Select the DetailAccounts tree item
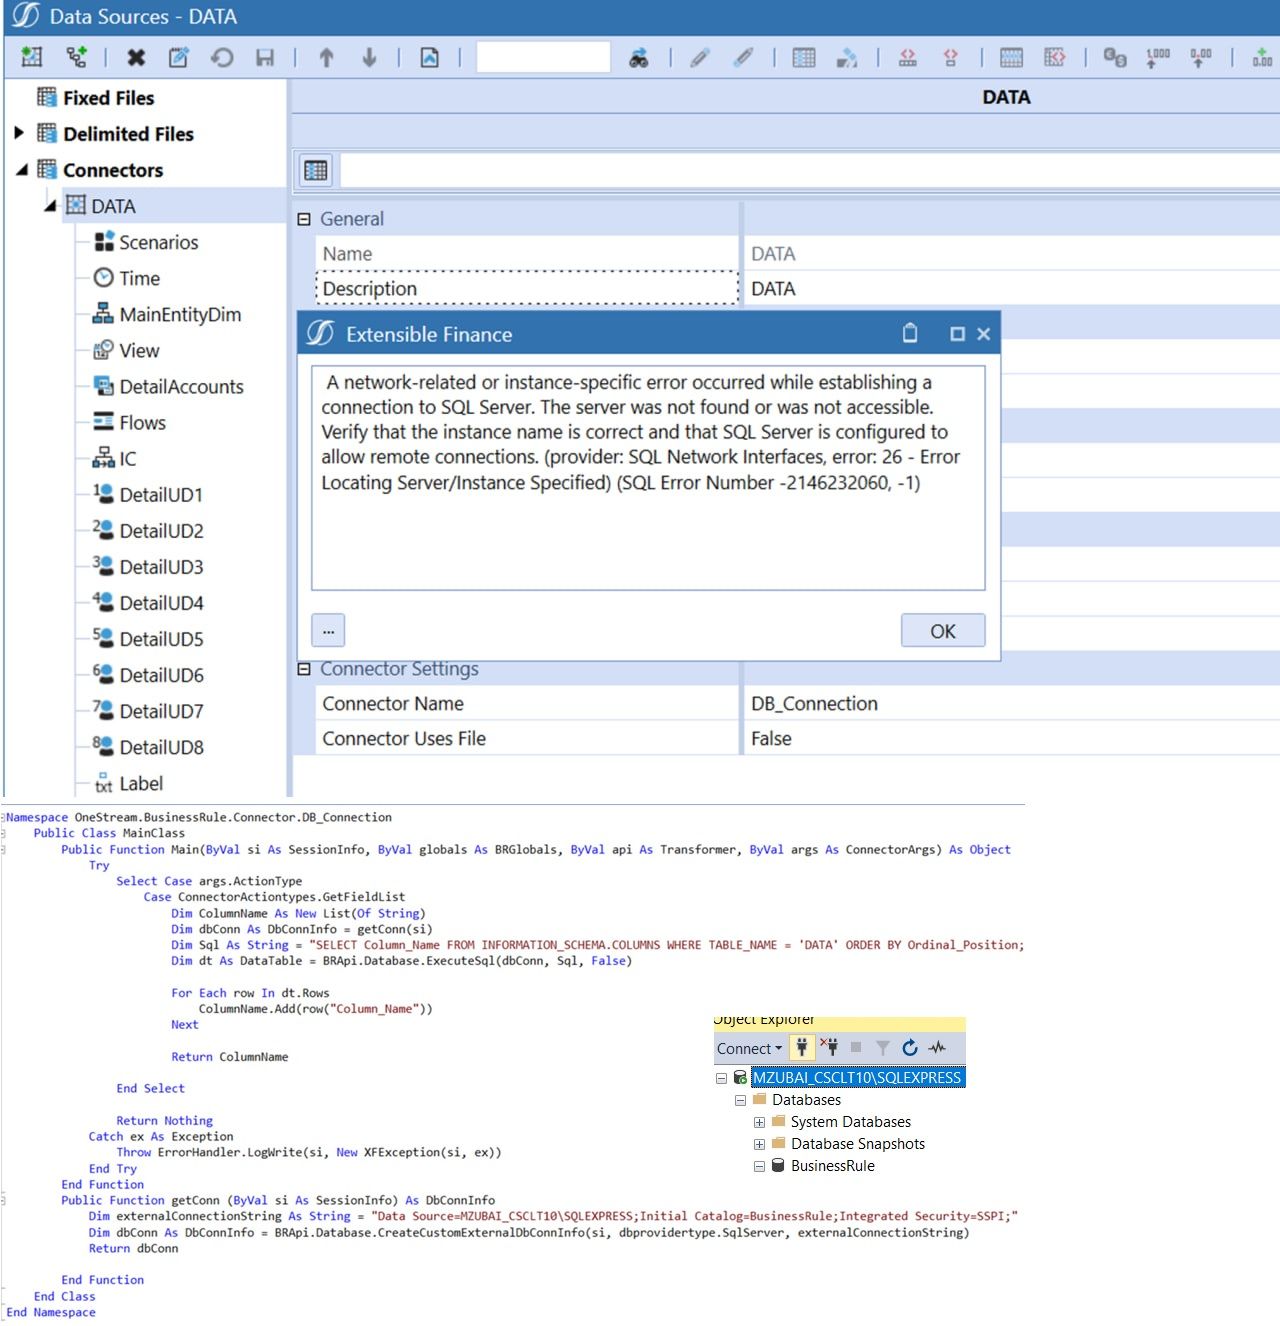1280x1326 pixels. pos(181,387)
